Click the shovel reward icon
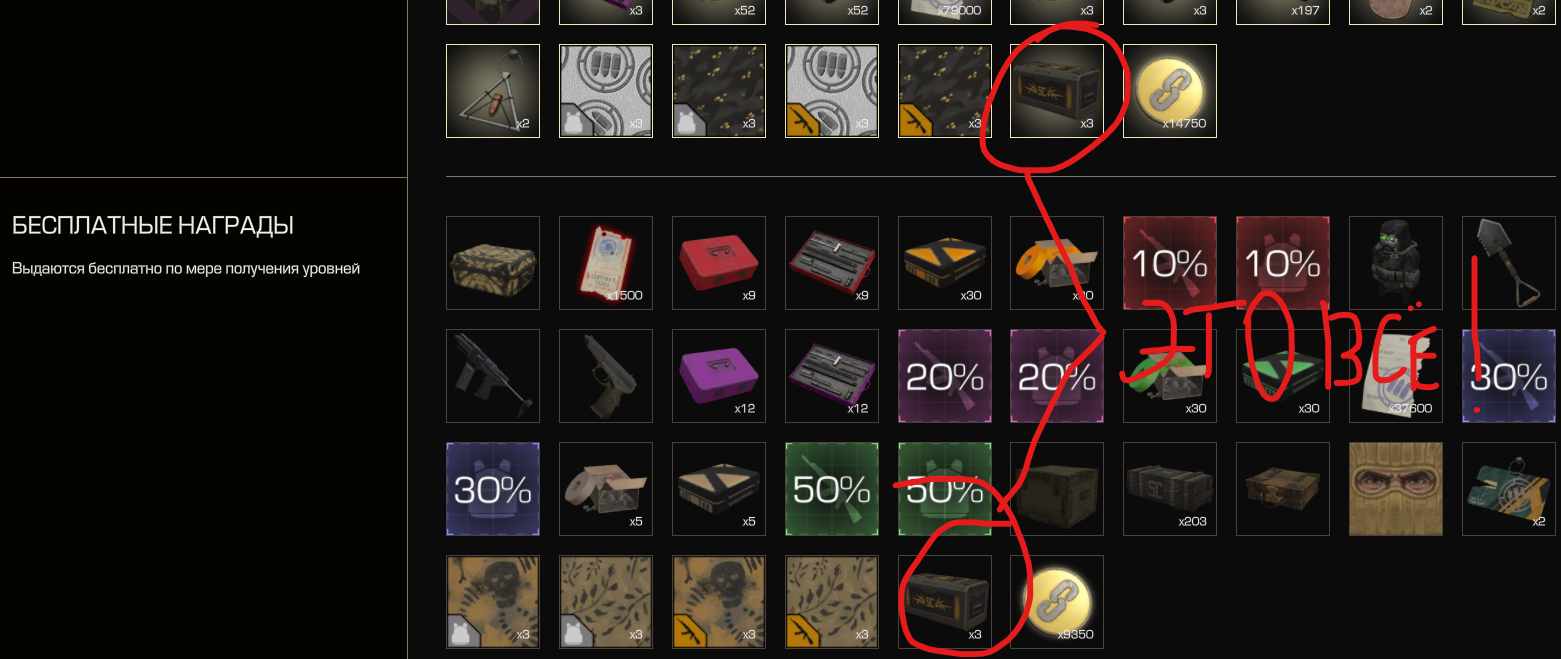The image size is (1561, 659). 1509,263
